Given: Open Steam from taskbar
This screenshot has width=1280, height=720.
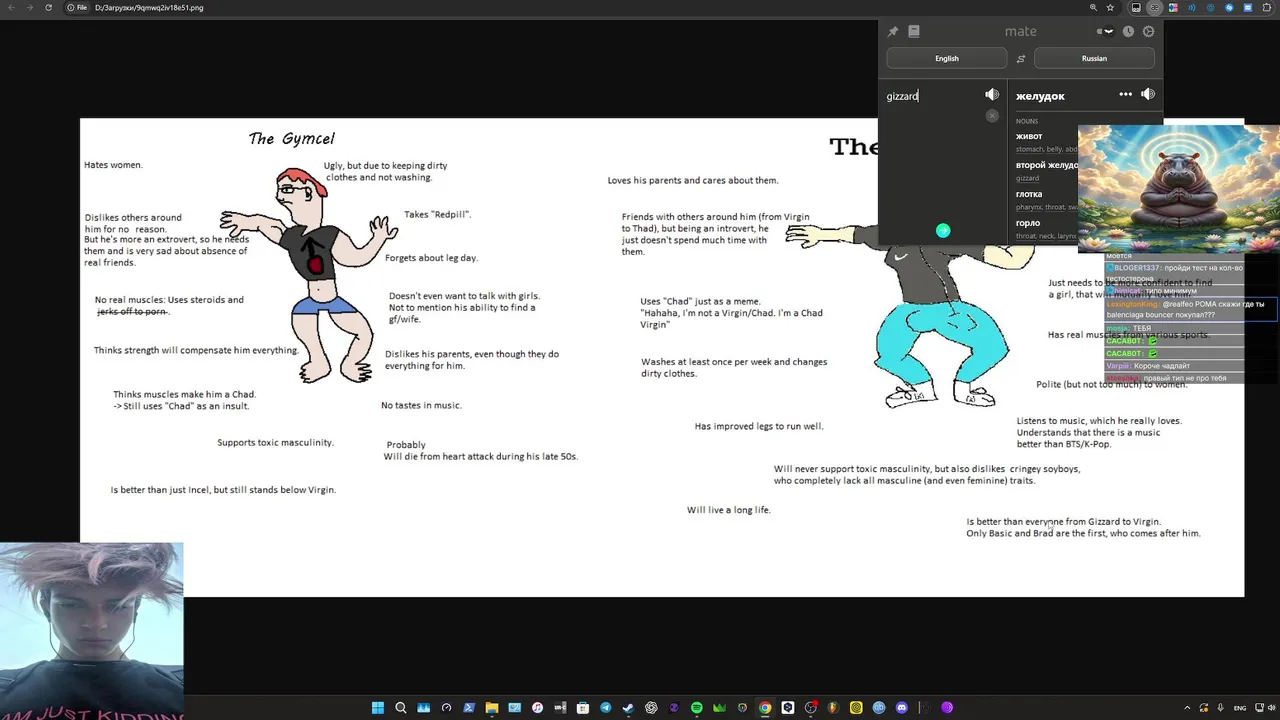Looking at the screenshot, I should [x=628, y=708].
